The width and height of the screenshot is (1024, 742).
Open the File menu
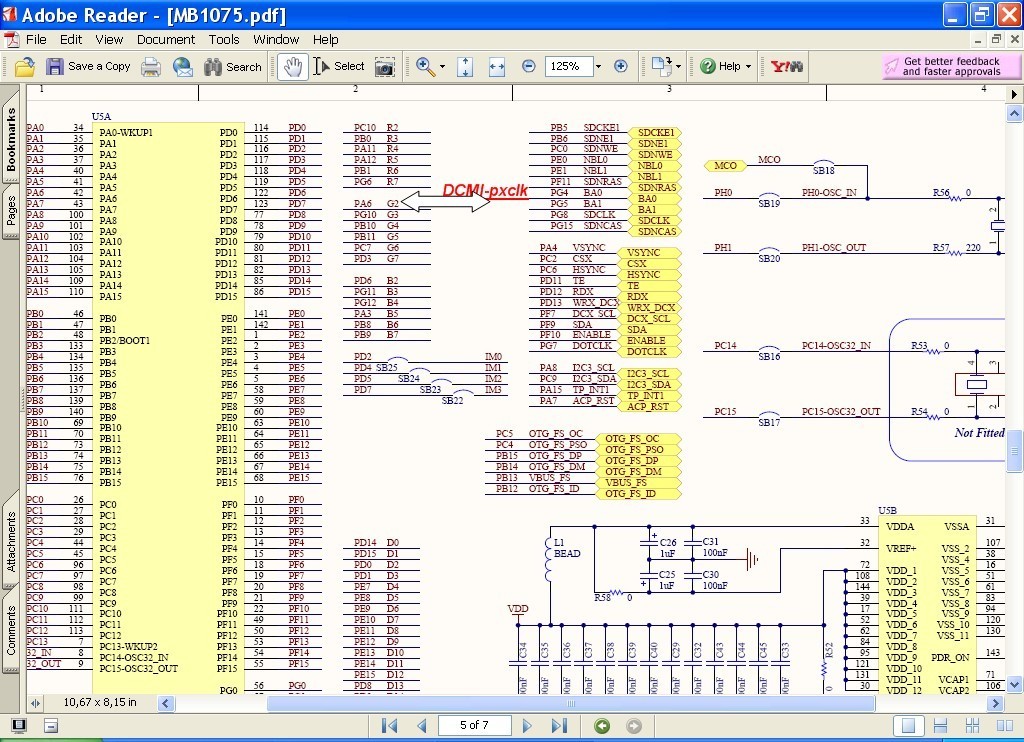click(x=36, y=40)
